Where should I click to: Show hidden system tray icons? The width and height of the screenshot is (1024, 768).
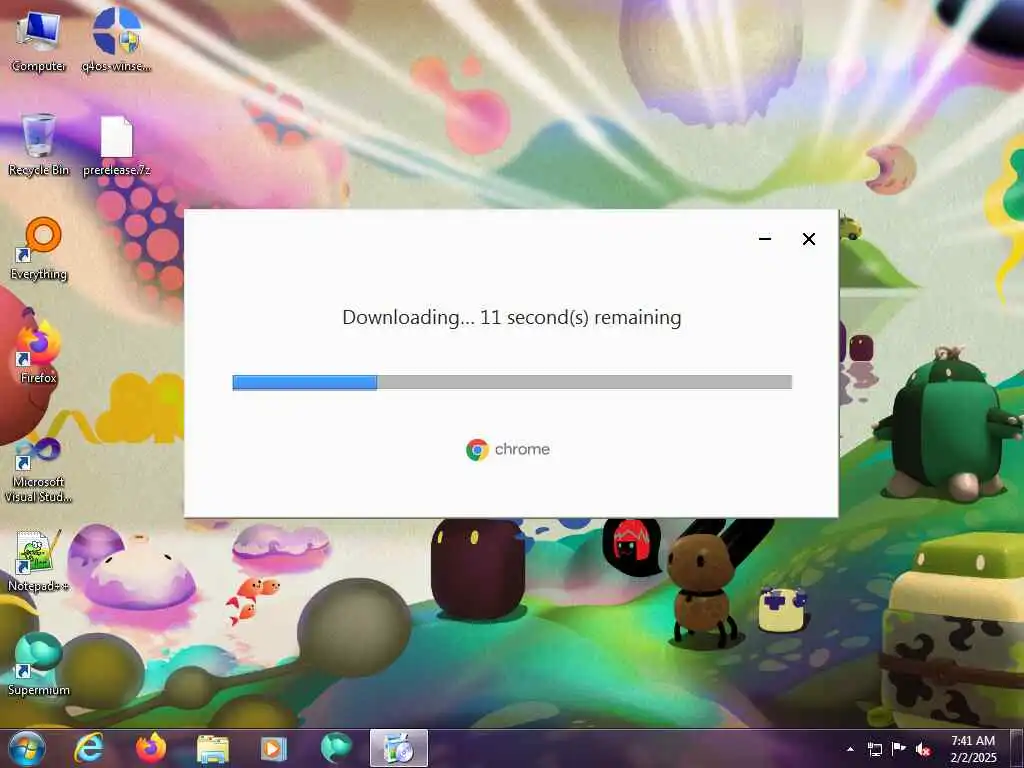(x=850, y=749)
